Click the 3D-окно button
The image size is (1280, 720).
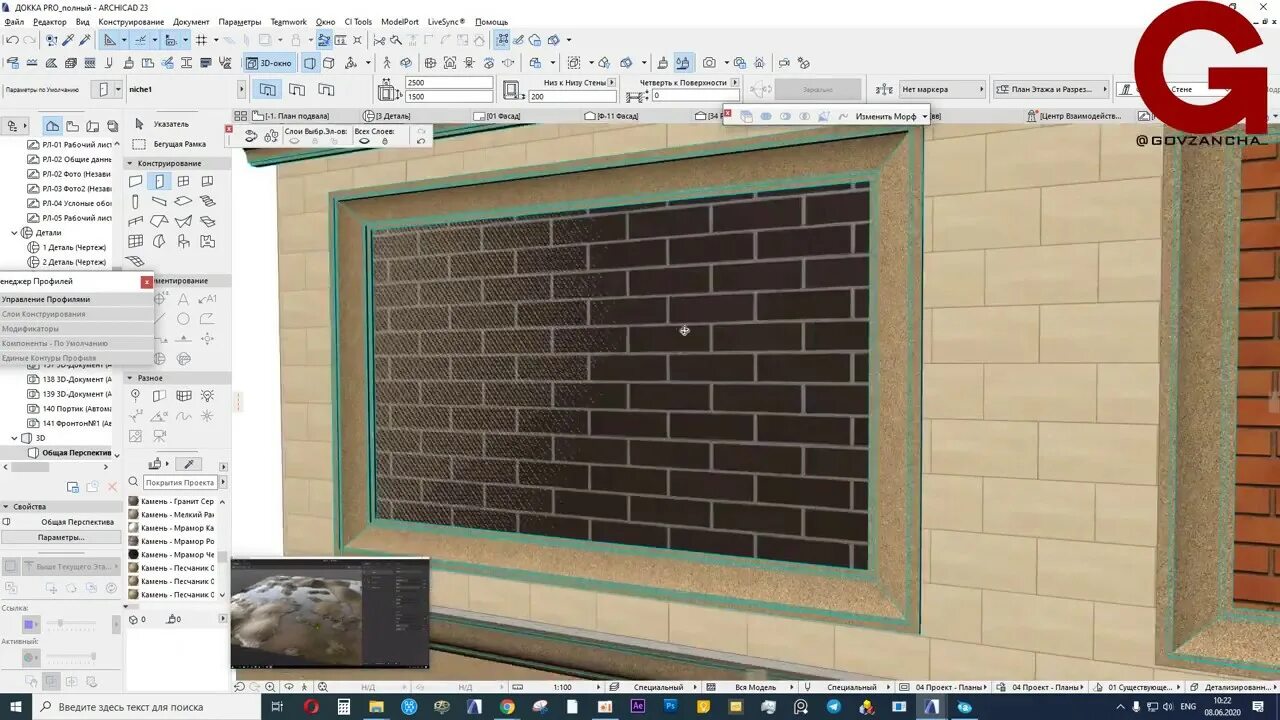(271, 63)
